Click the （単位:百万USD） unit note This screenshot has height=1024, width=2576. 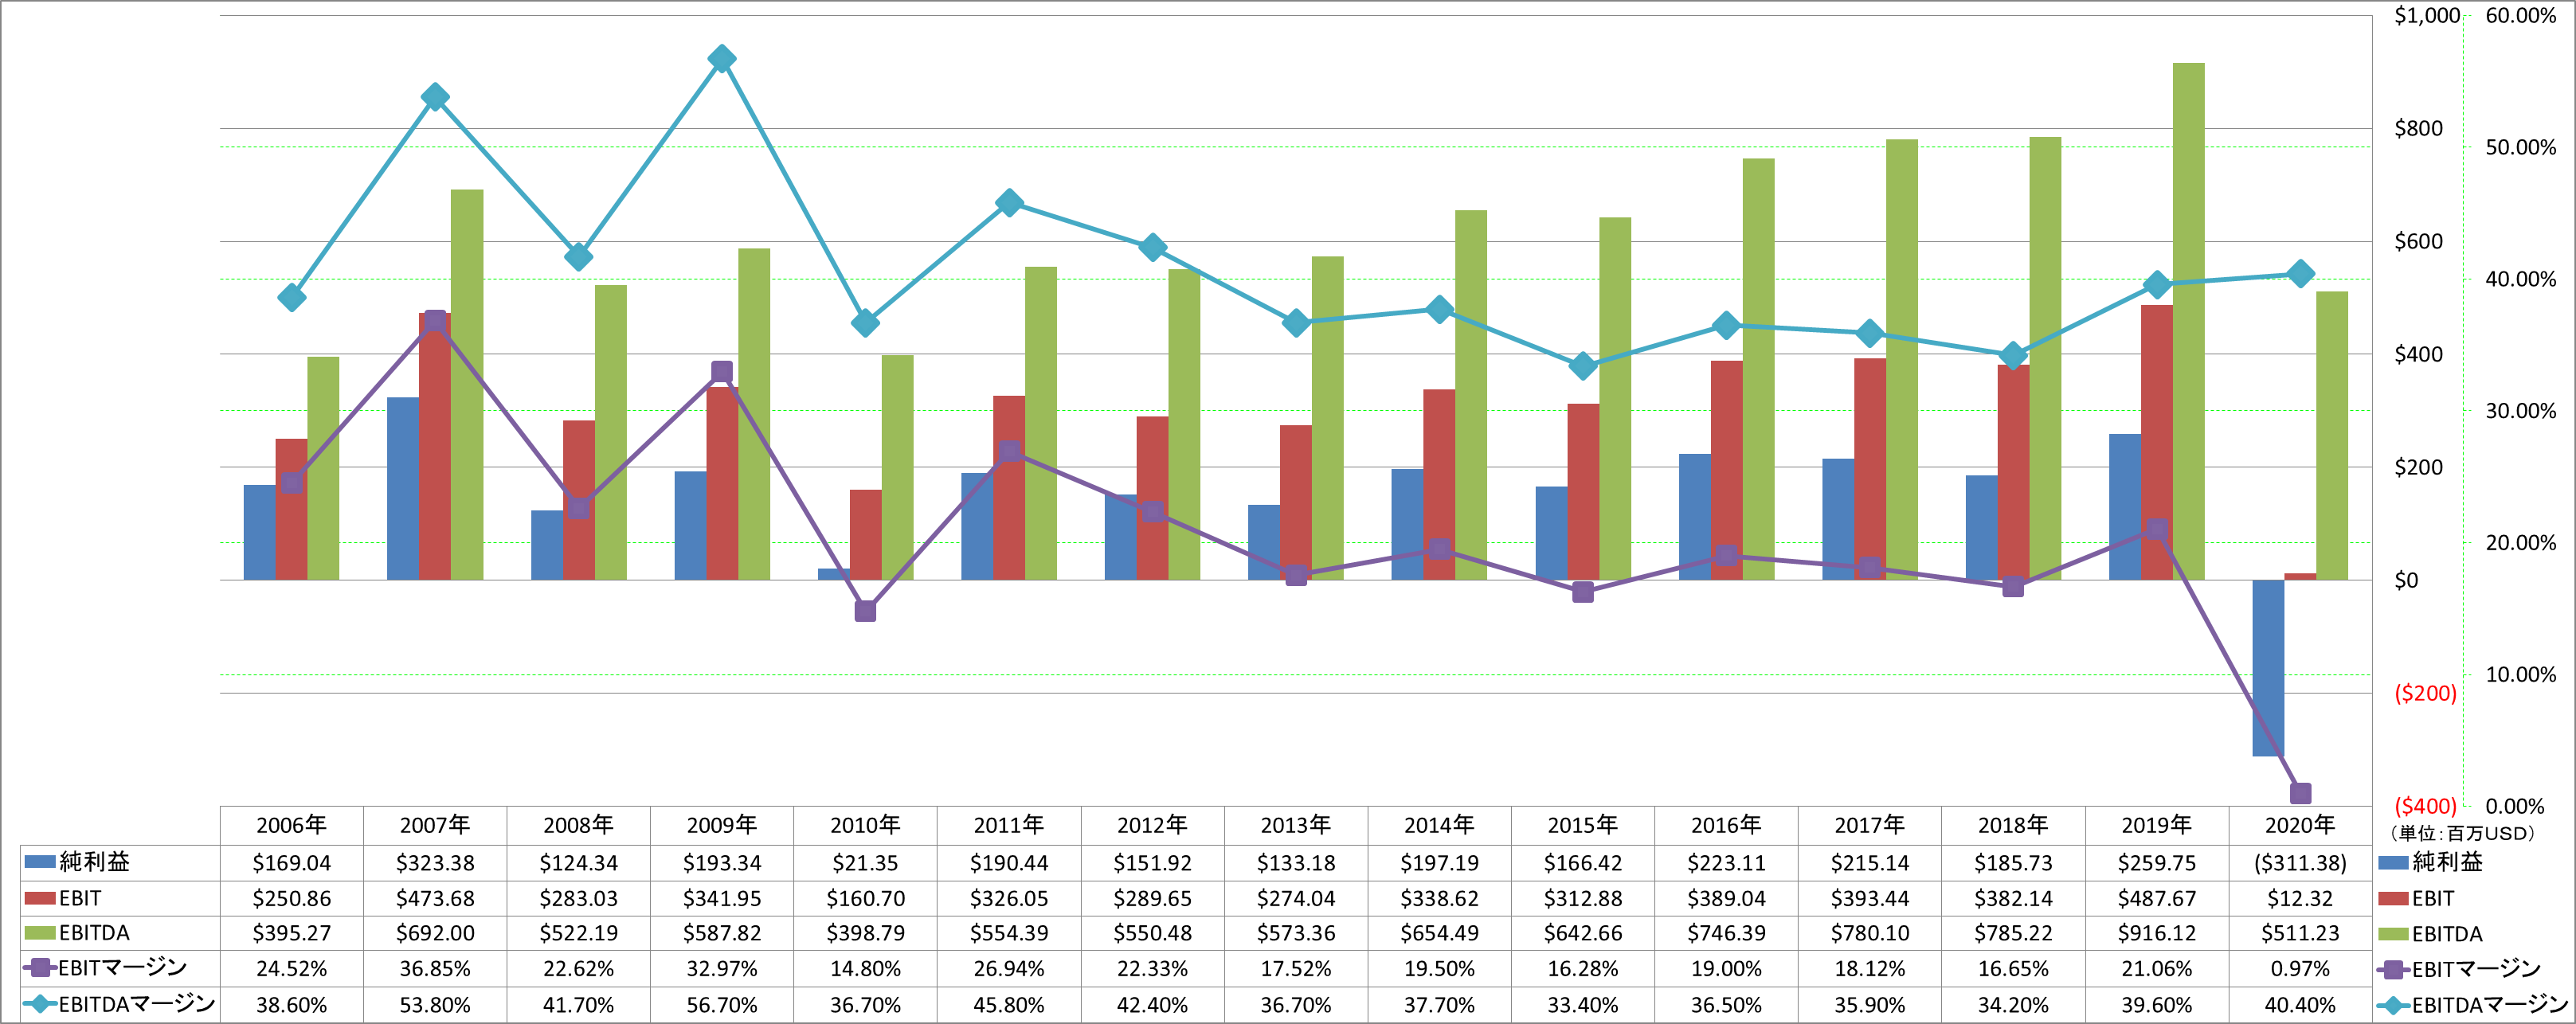[2461, 833]
